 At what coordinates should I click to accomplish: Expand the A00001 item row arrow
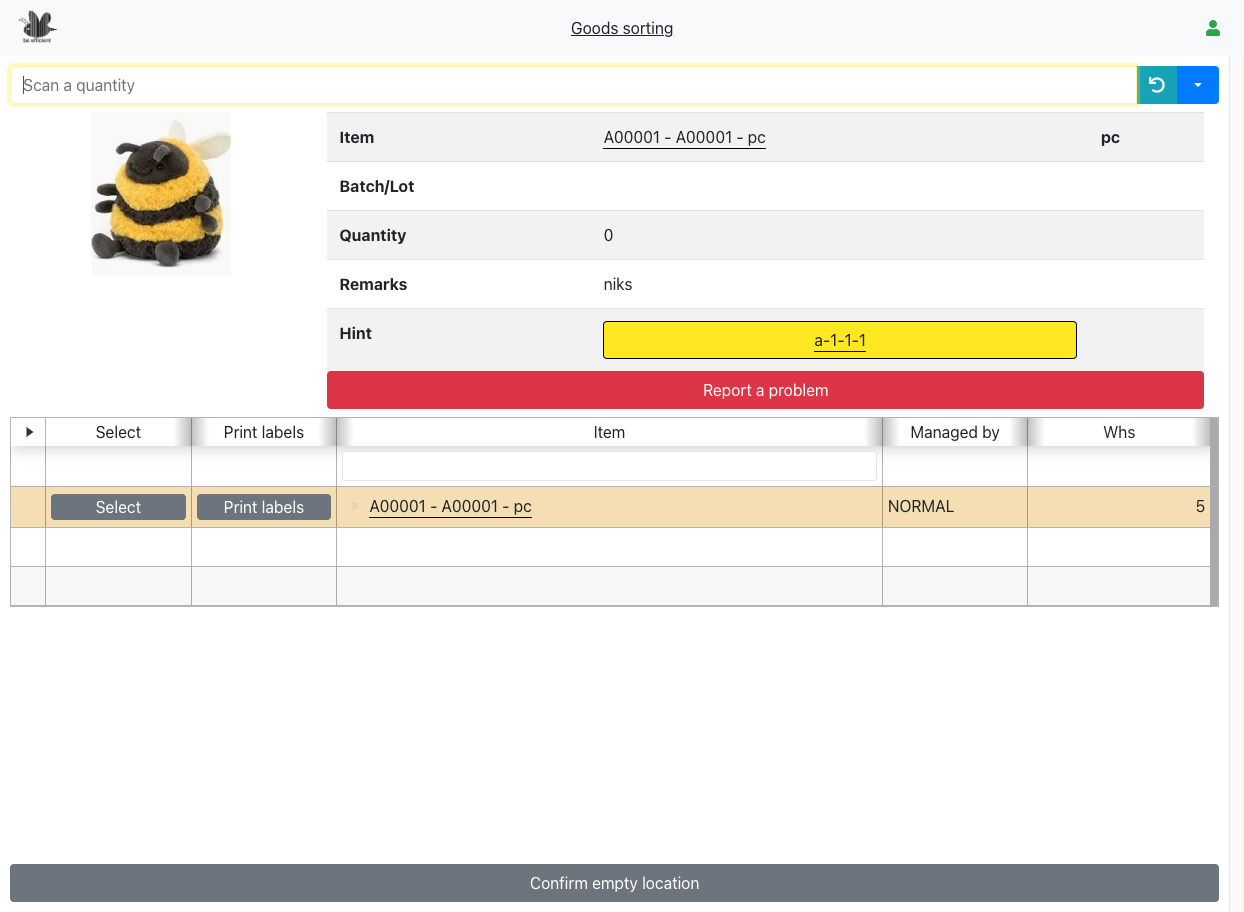(x=355, y=507)
